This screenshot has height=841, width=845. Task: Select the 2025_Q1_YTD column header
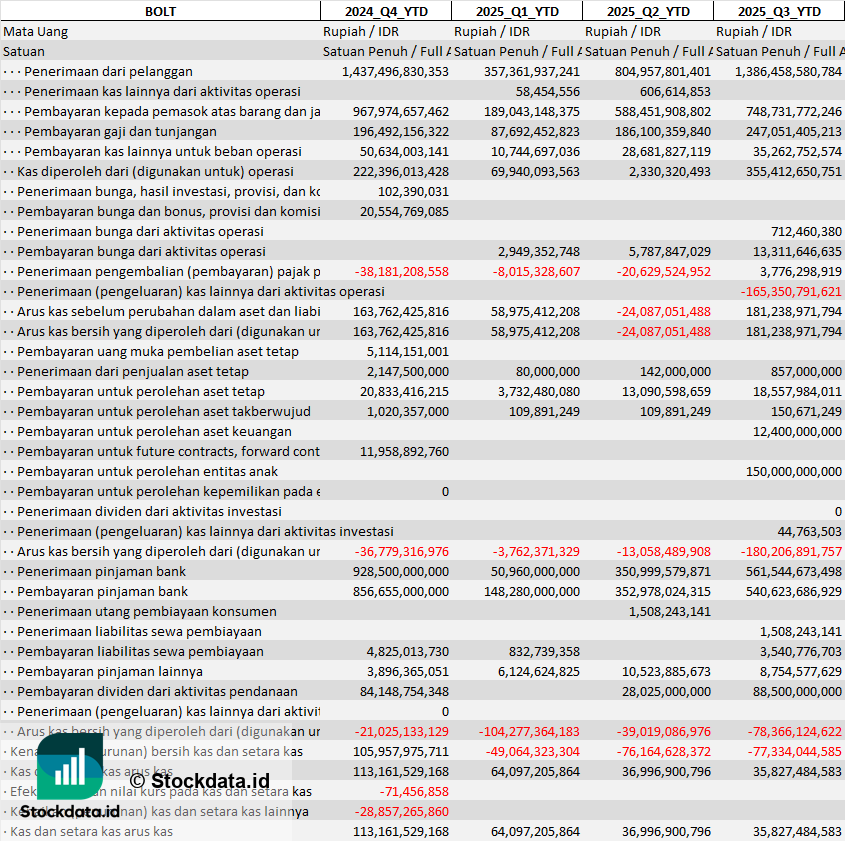click(517, 11)
